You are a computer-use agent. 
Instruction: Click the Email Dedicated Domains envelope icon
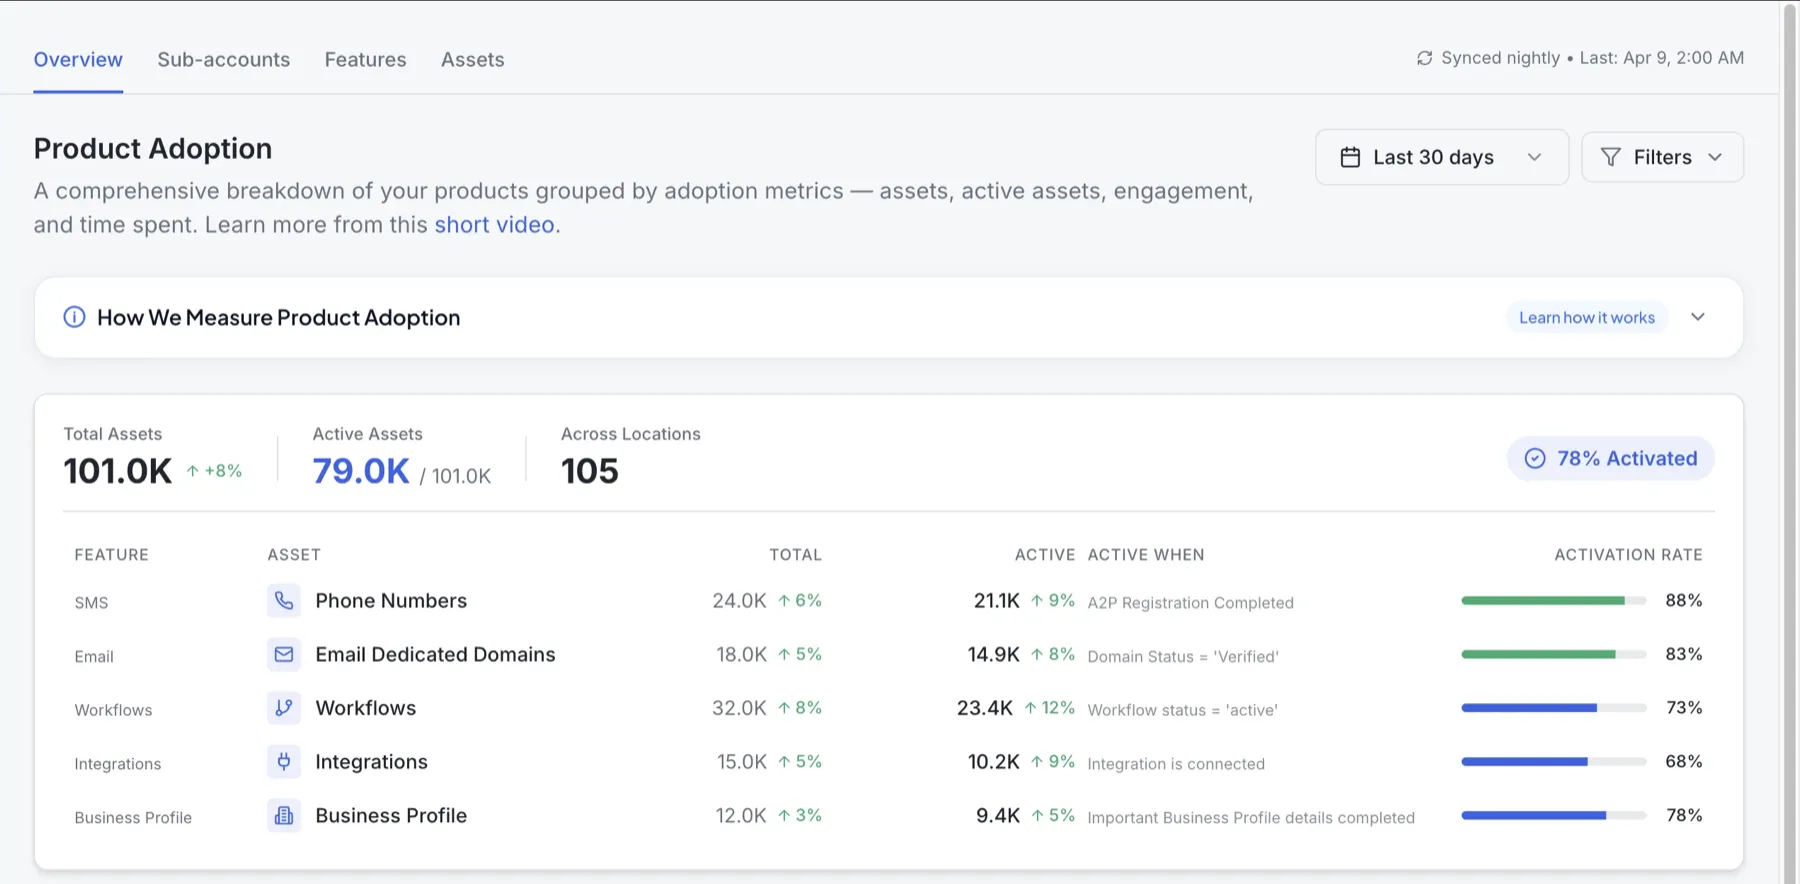click(x=284, y=654)
